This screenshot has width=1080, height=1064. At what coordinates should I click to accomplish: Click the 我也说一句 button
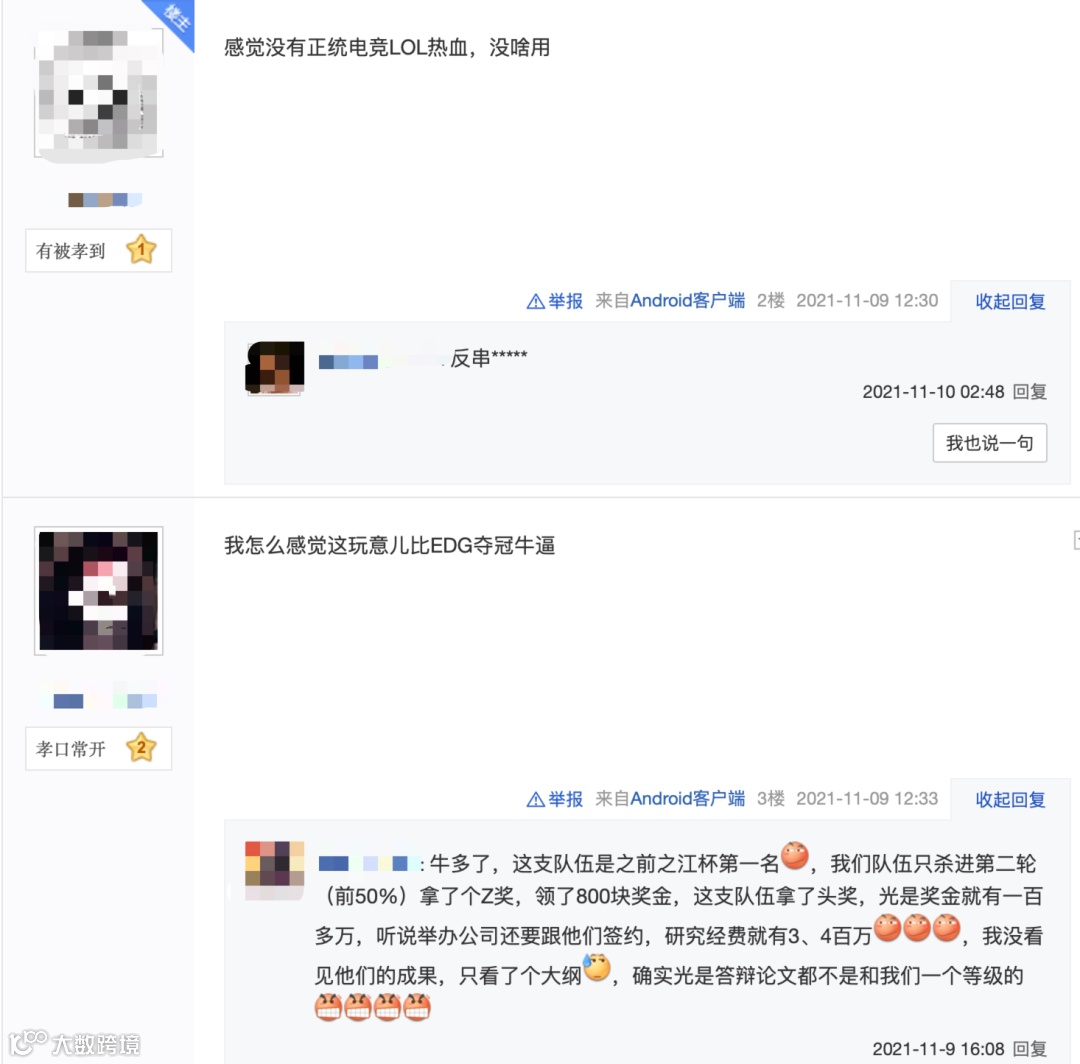point(990,443)
